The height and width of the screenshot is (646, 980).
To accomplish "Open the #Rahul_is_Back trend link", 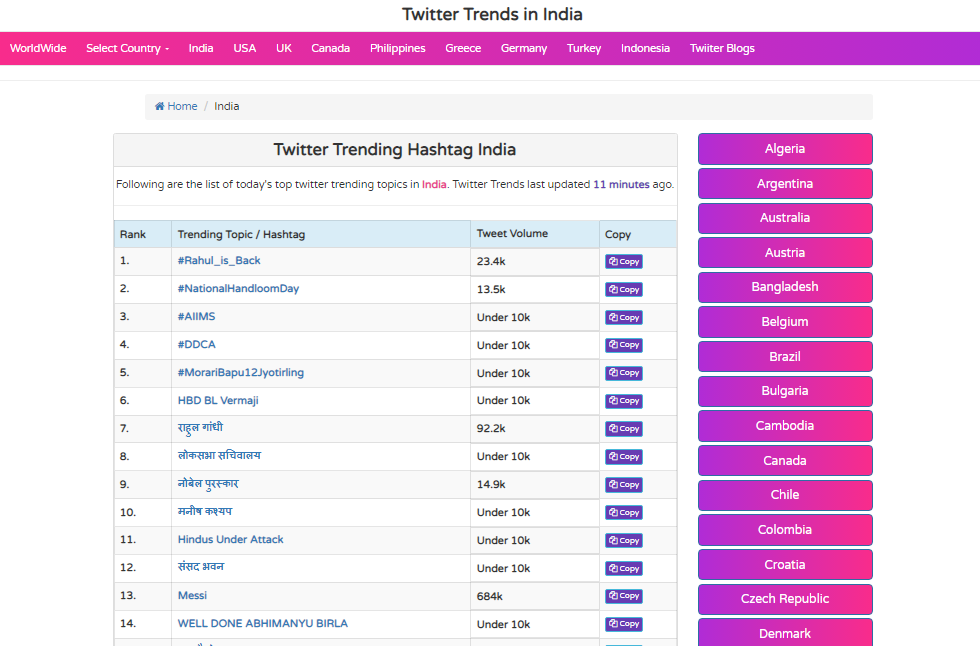I will (219, 261).
